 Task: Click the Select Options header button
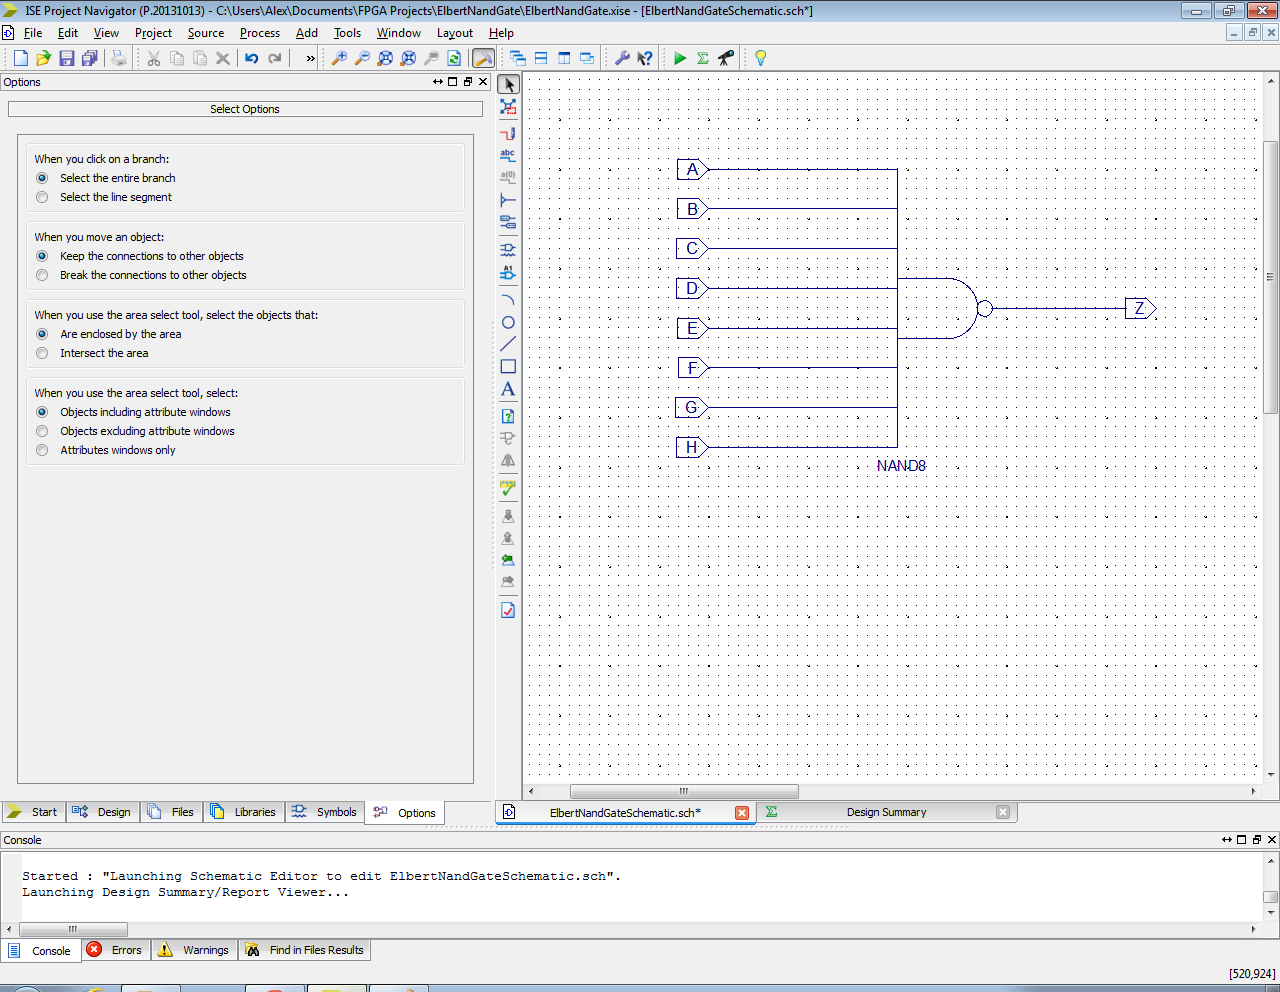tap(245, 109)
